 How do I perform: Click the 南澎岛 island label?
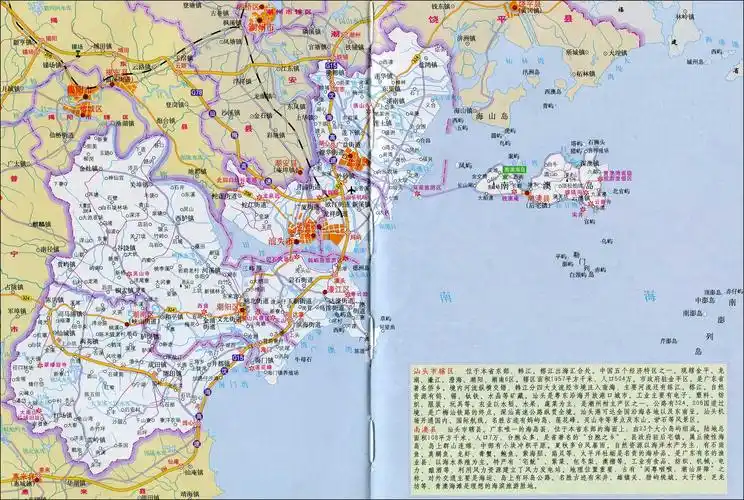click(x=691, y=313)
